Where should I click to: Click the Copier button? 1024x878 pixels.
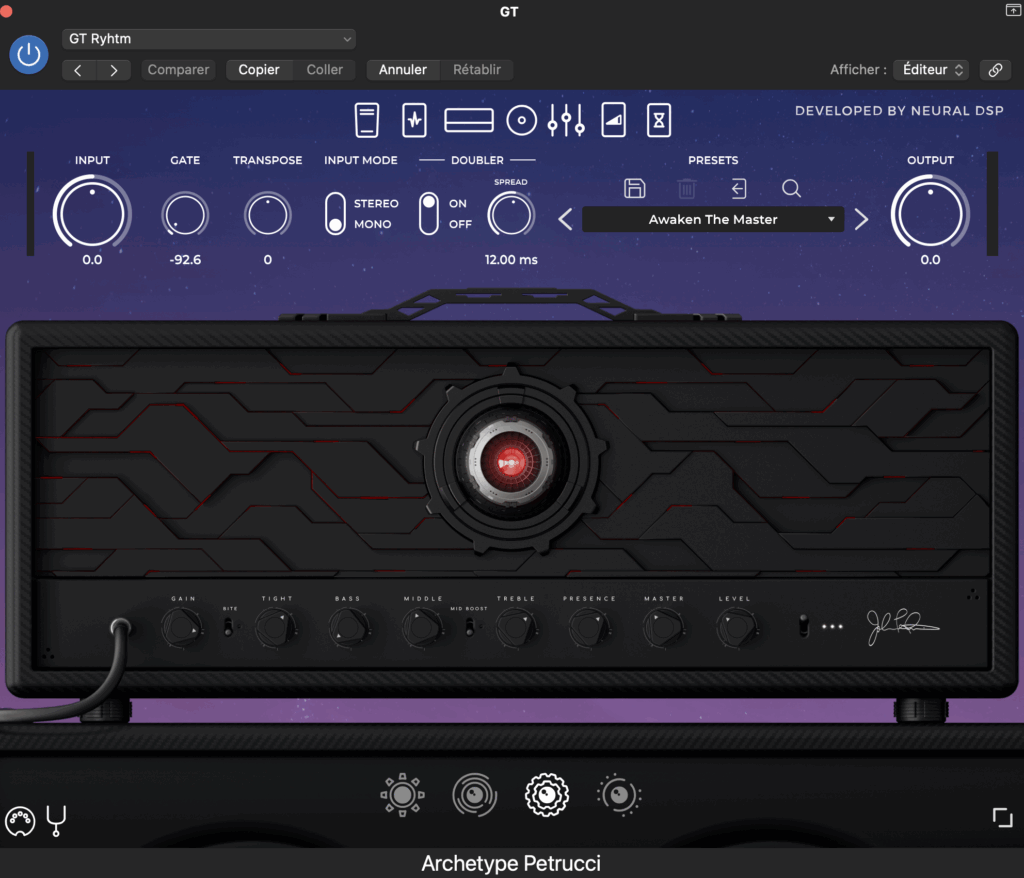coord(259,70)
